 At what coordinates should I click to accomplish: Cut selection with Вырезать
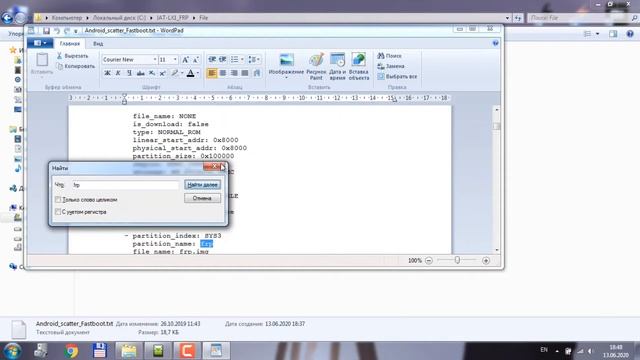coord(72,56)
